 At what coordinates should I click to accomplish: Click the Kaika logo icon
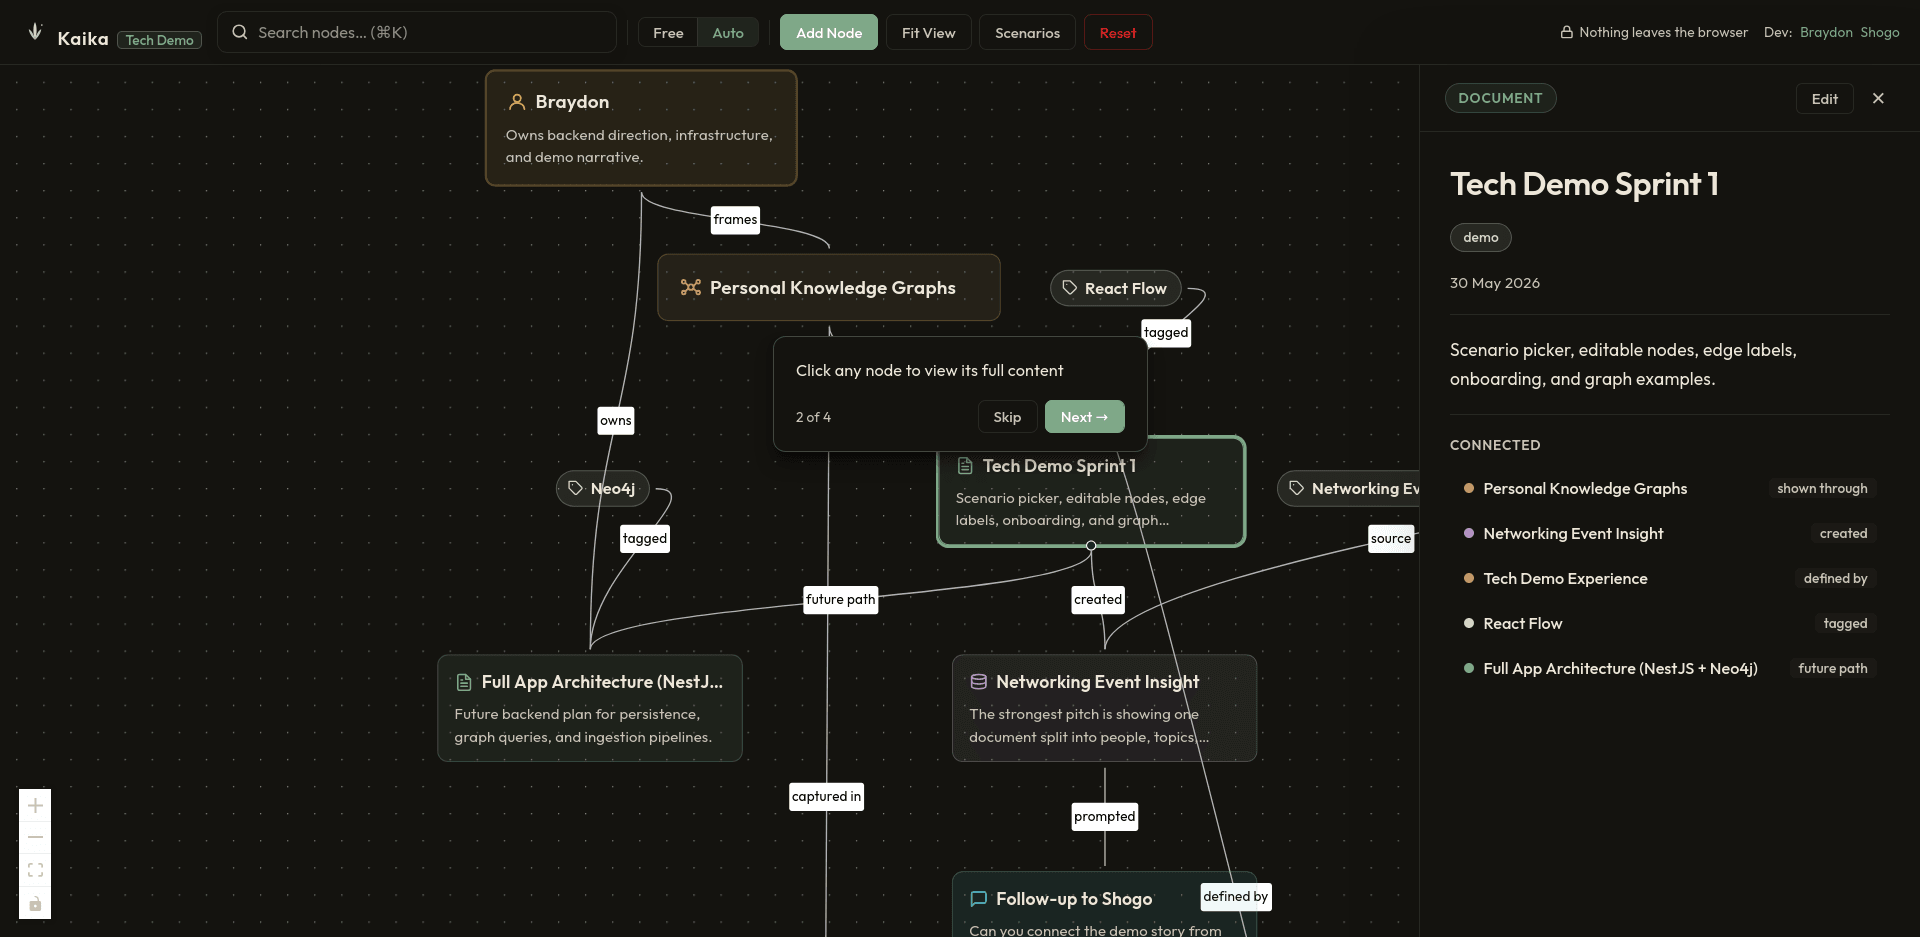pos(35,32)
